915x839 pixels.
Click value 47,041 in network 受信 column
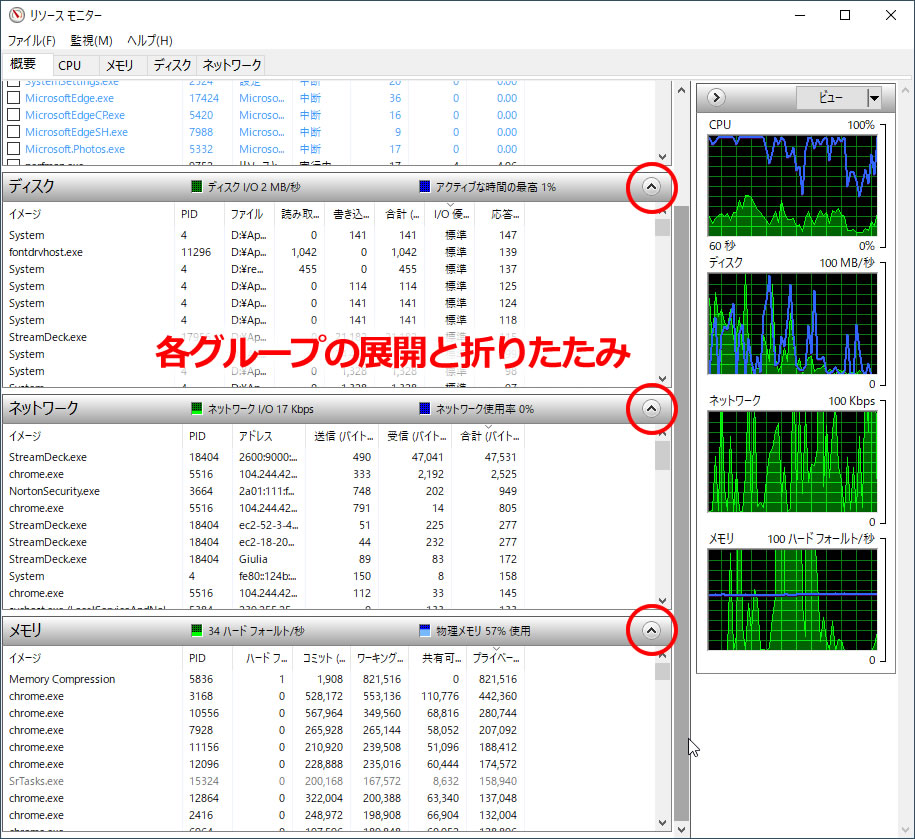click(428, 457)
